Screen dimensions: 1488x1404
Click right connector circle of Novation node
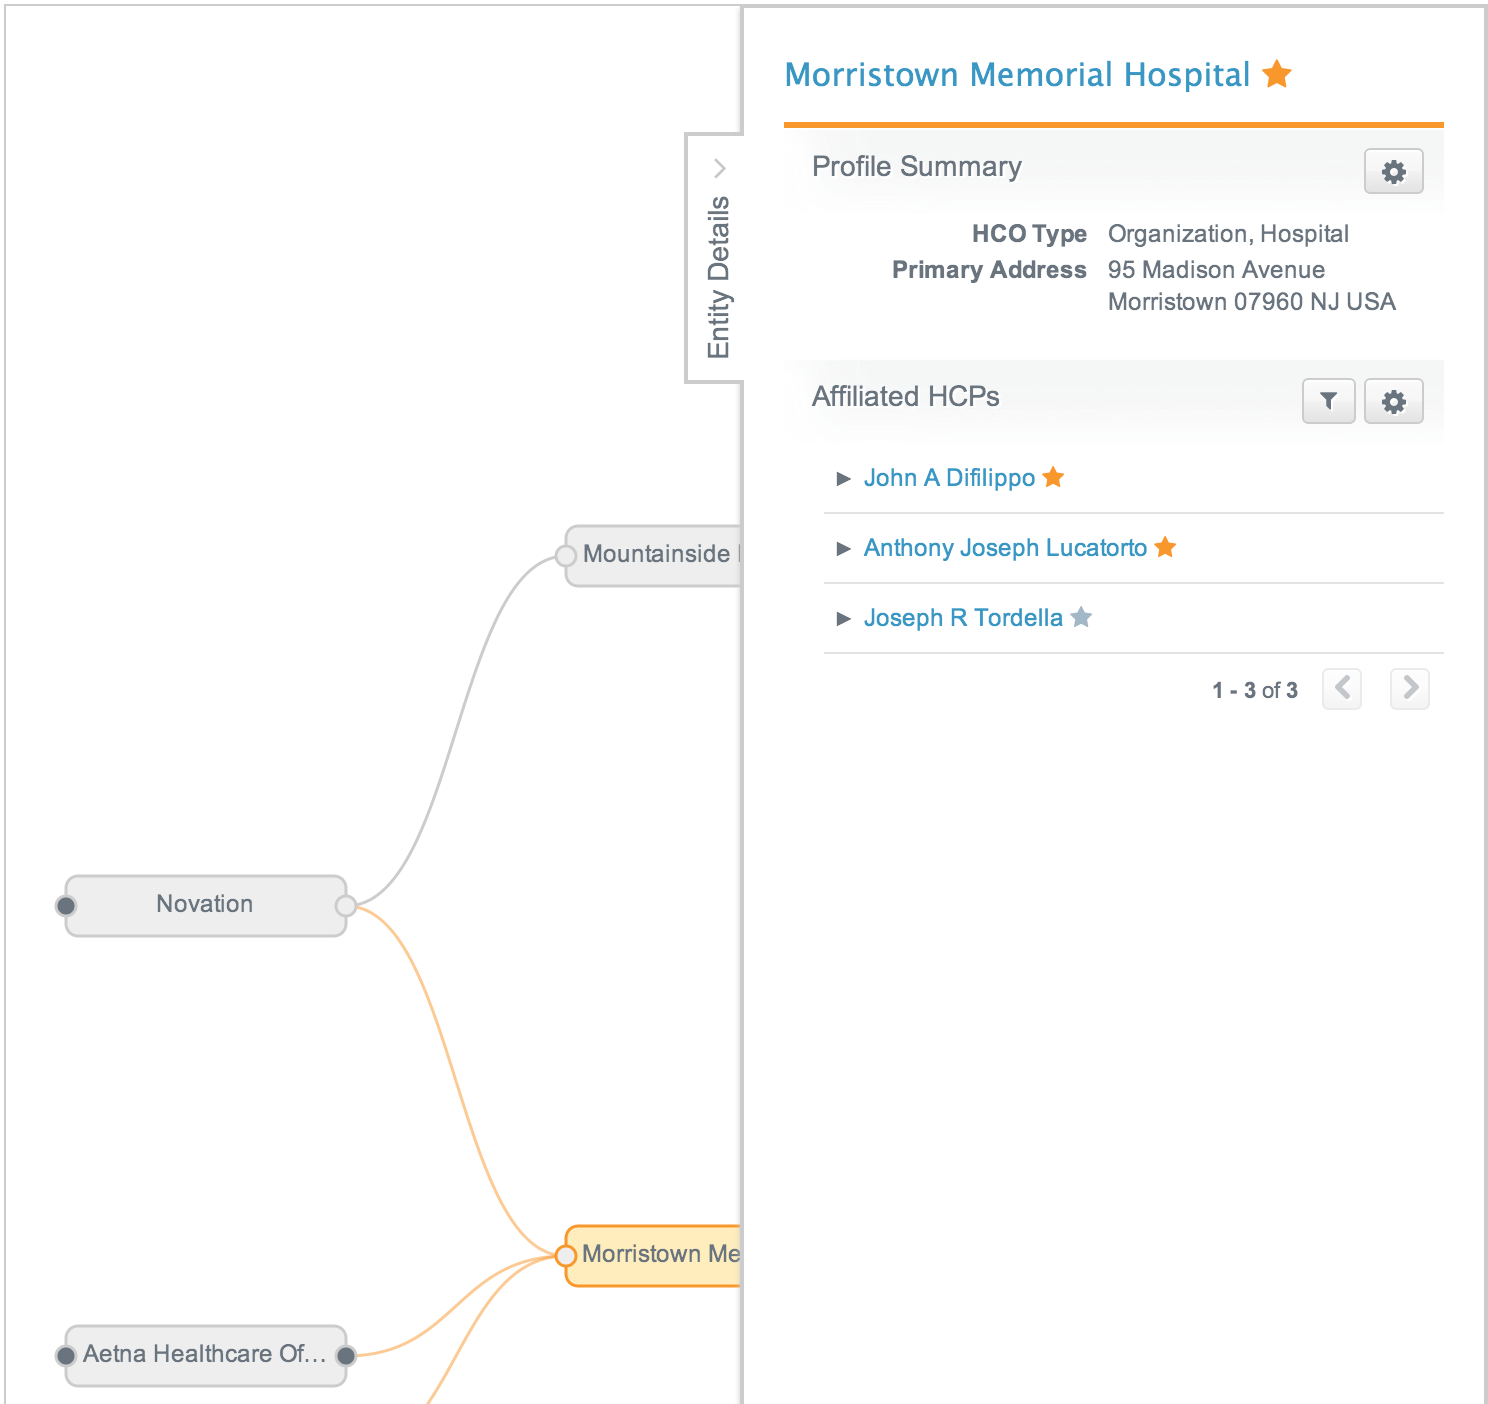coord(346,906)
